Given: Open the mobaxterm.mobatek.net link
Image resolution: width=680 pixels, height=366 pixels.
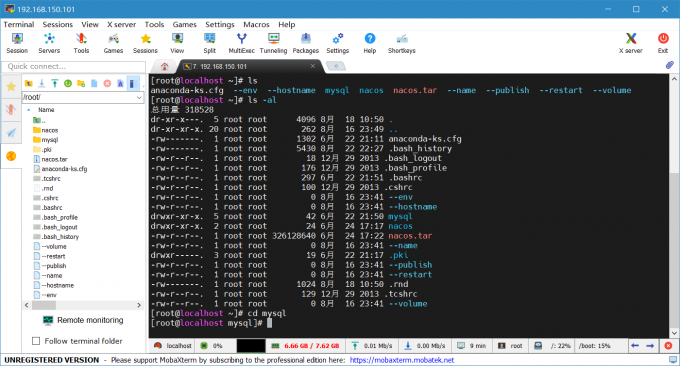Looking at the screenshot, I should 402,360.
